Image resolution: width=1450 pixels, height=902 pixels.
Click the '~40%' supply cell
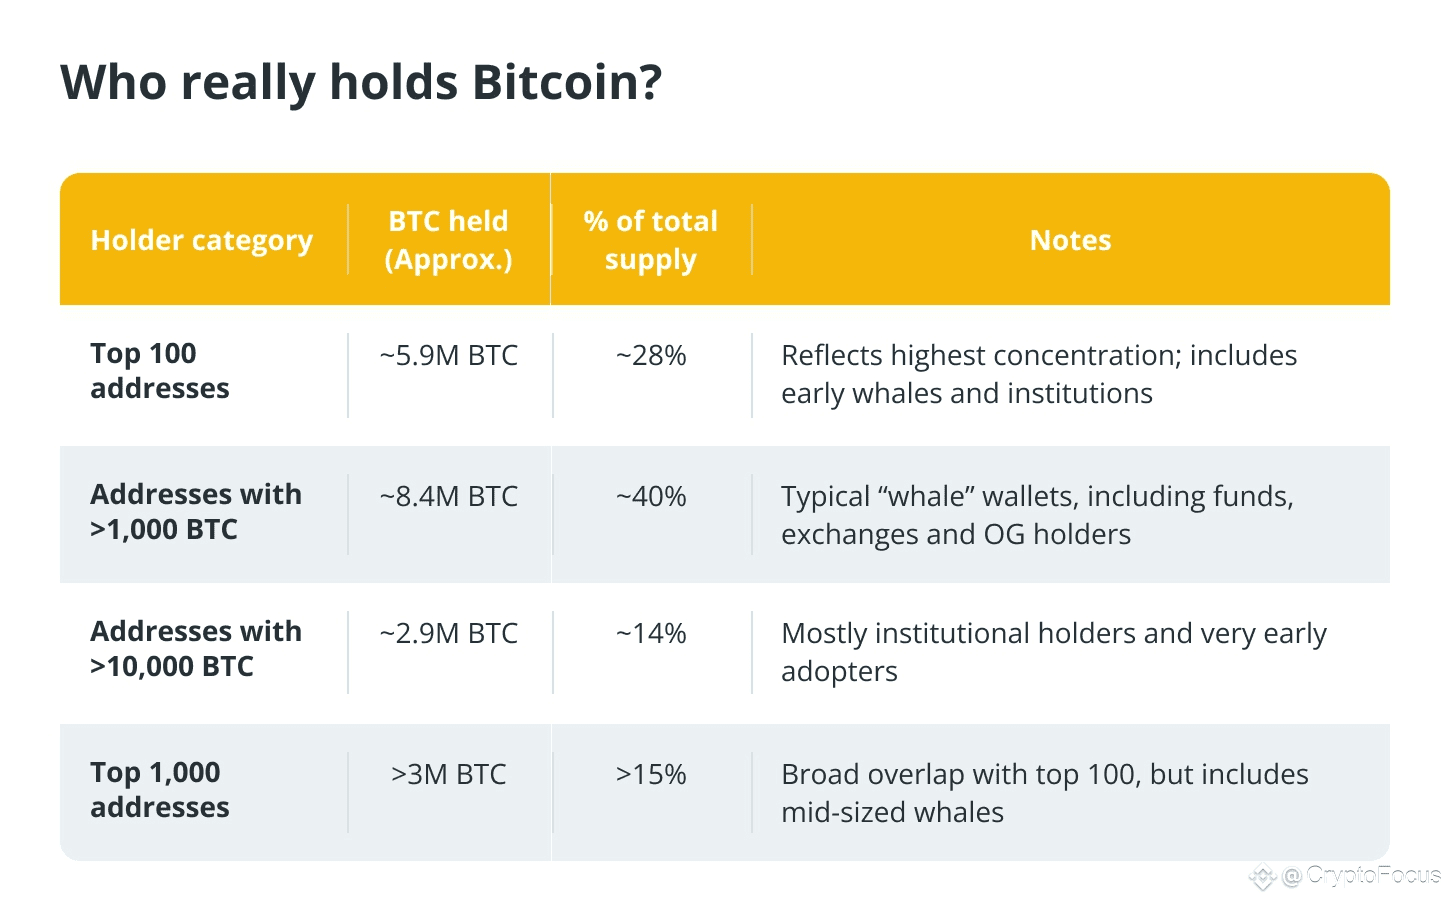(651, 497)
